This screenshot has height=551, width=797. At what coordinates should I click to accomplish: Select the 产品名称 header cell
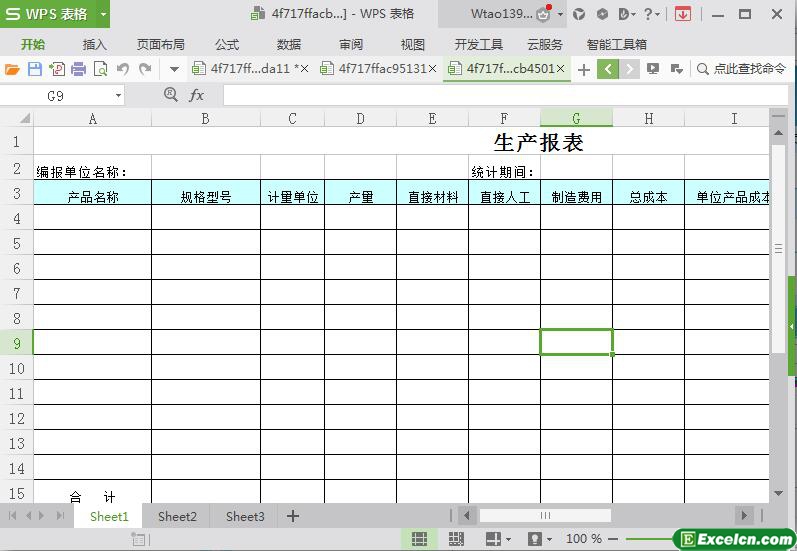point(93,193)
